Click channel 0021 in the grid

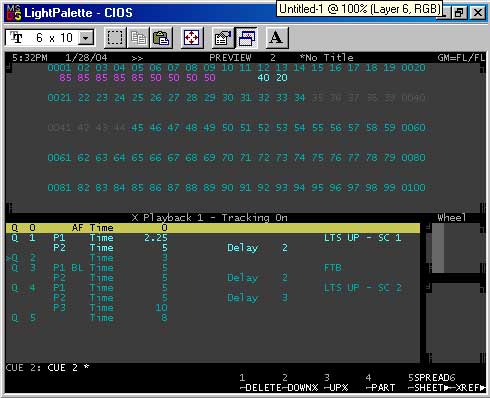coord(59,98)
